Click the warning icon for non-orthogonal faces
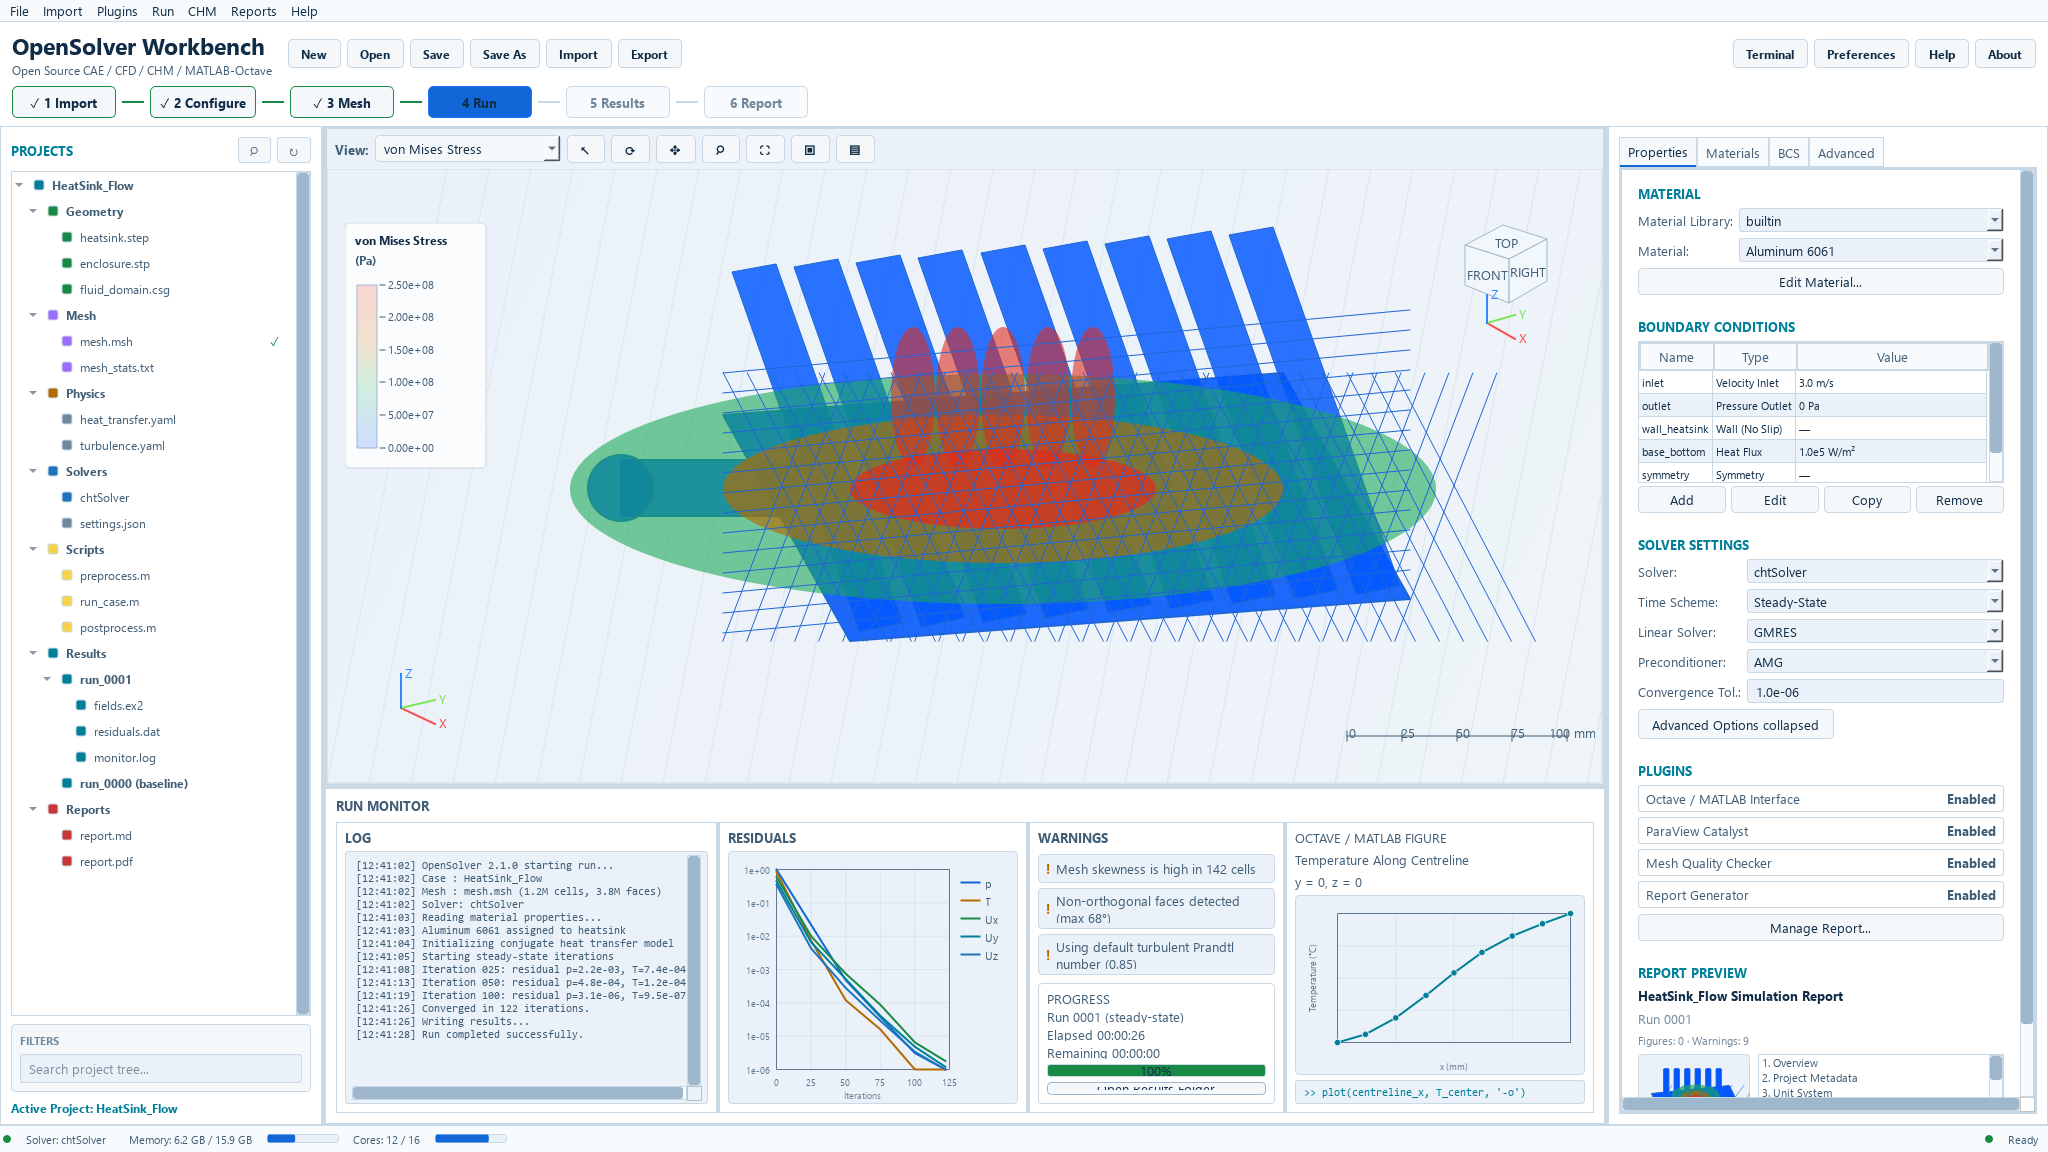Viewport: 2048px width, 1152px height. tap(1048, 909)
